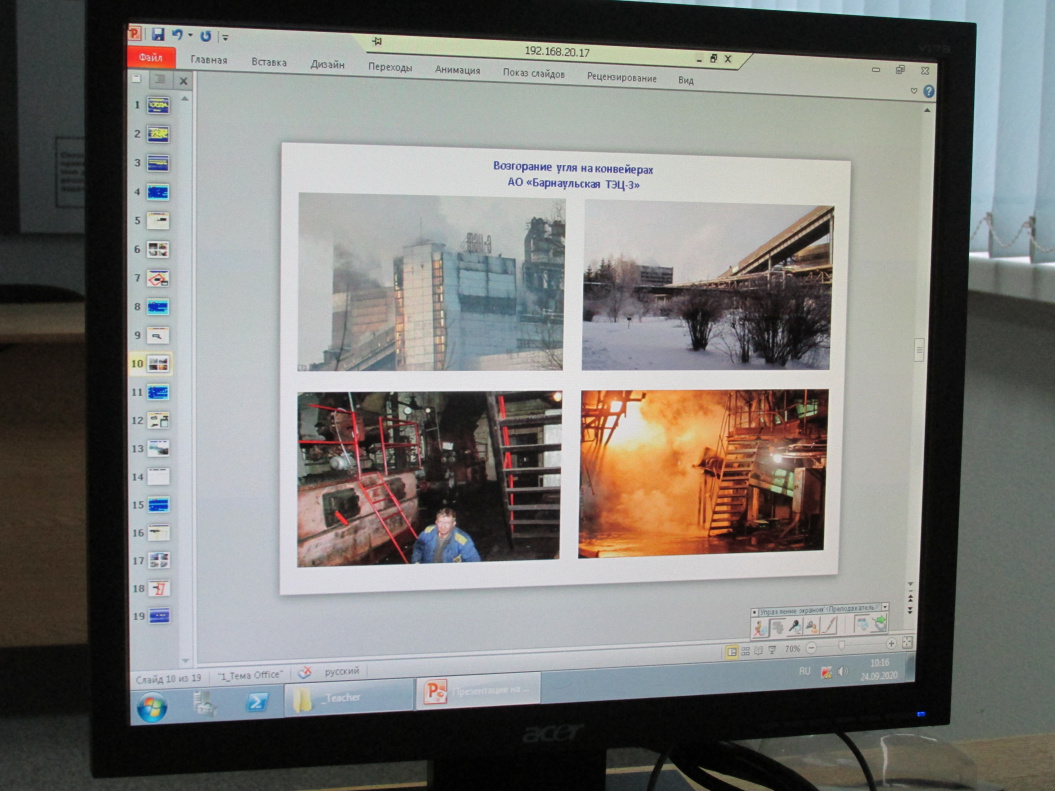Image resolution: width=1055 pixels, height=791 pixels.
Task: Open screen control toolbar dropdown arrow
Action: [884, 607]
